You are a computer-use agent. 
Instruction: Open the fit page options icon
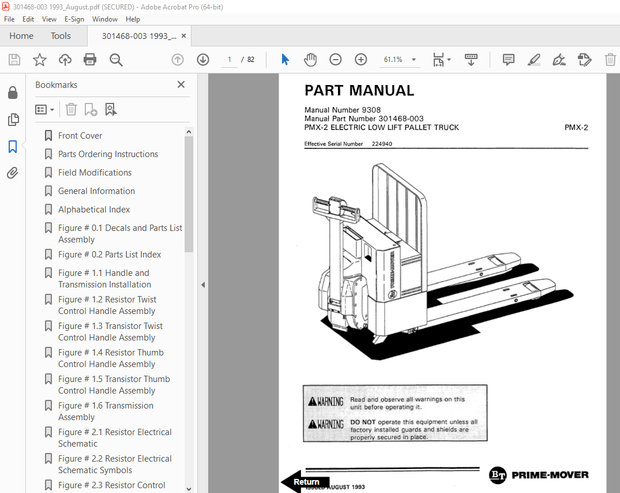point(441,60)
